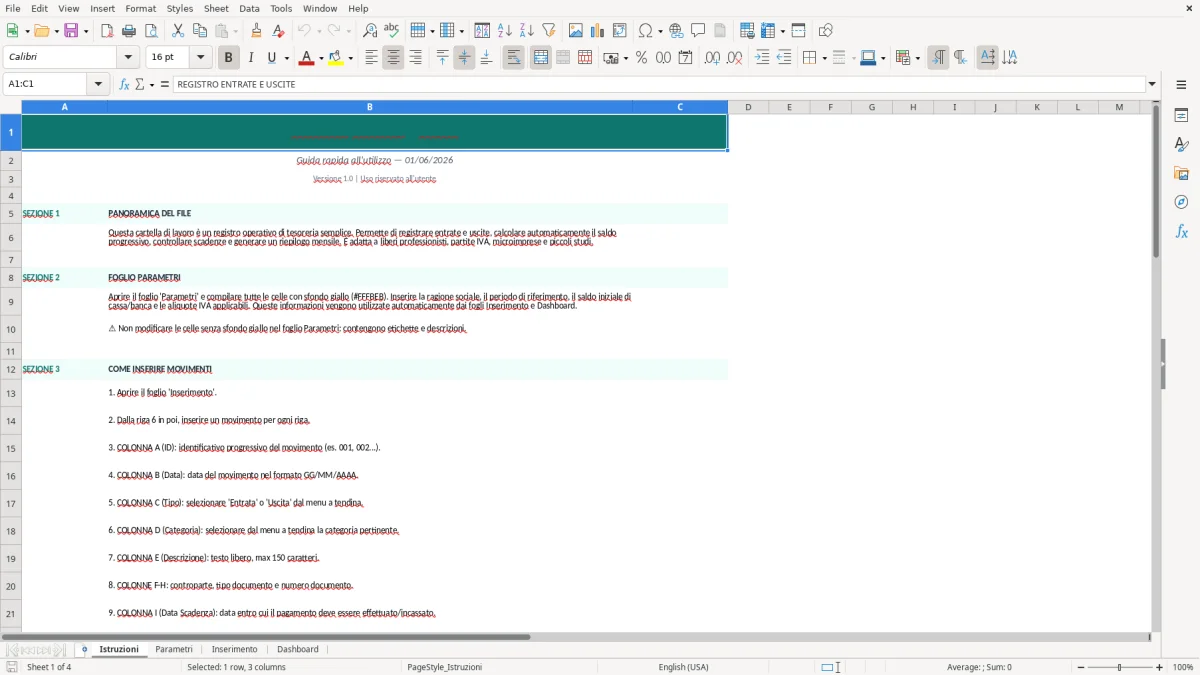Viewport: 1200px width, 675px height.
Task: Click the Cut scissors icon
Action: [178, 31]
